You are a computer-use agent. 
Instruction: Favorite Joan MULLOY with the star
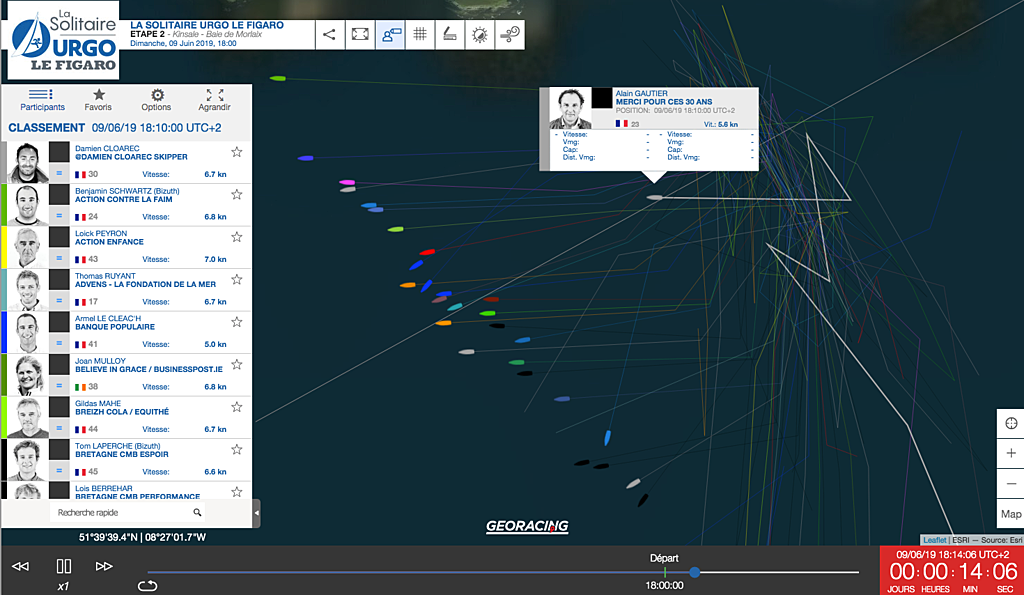click(236, 364)
